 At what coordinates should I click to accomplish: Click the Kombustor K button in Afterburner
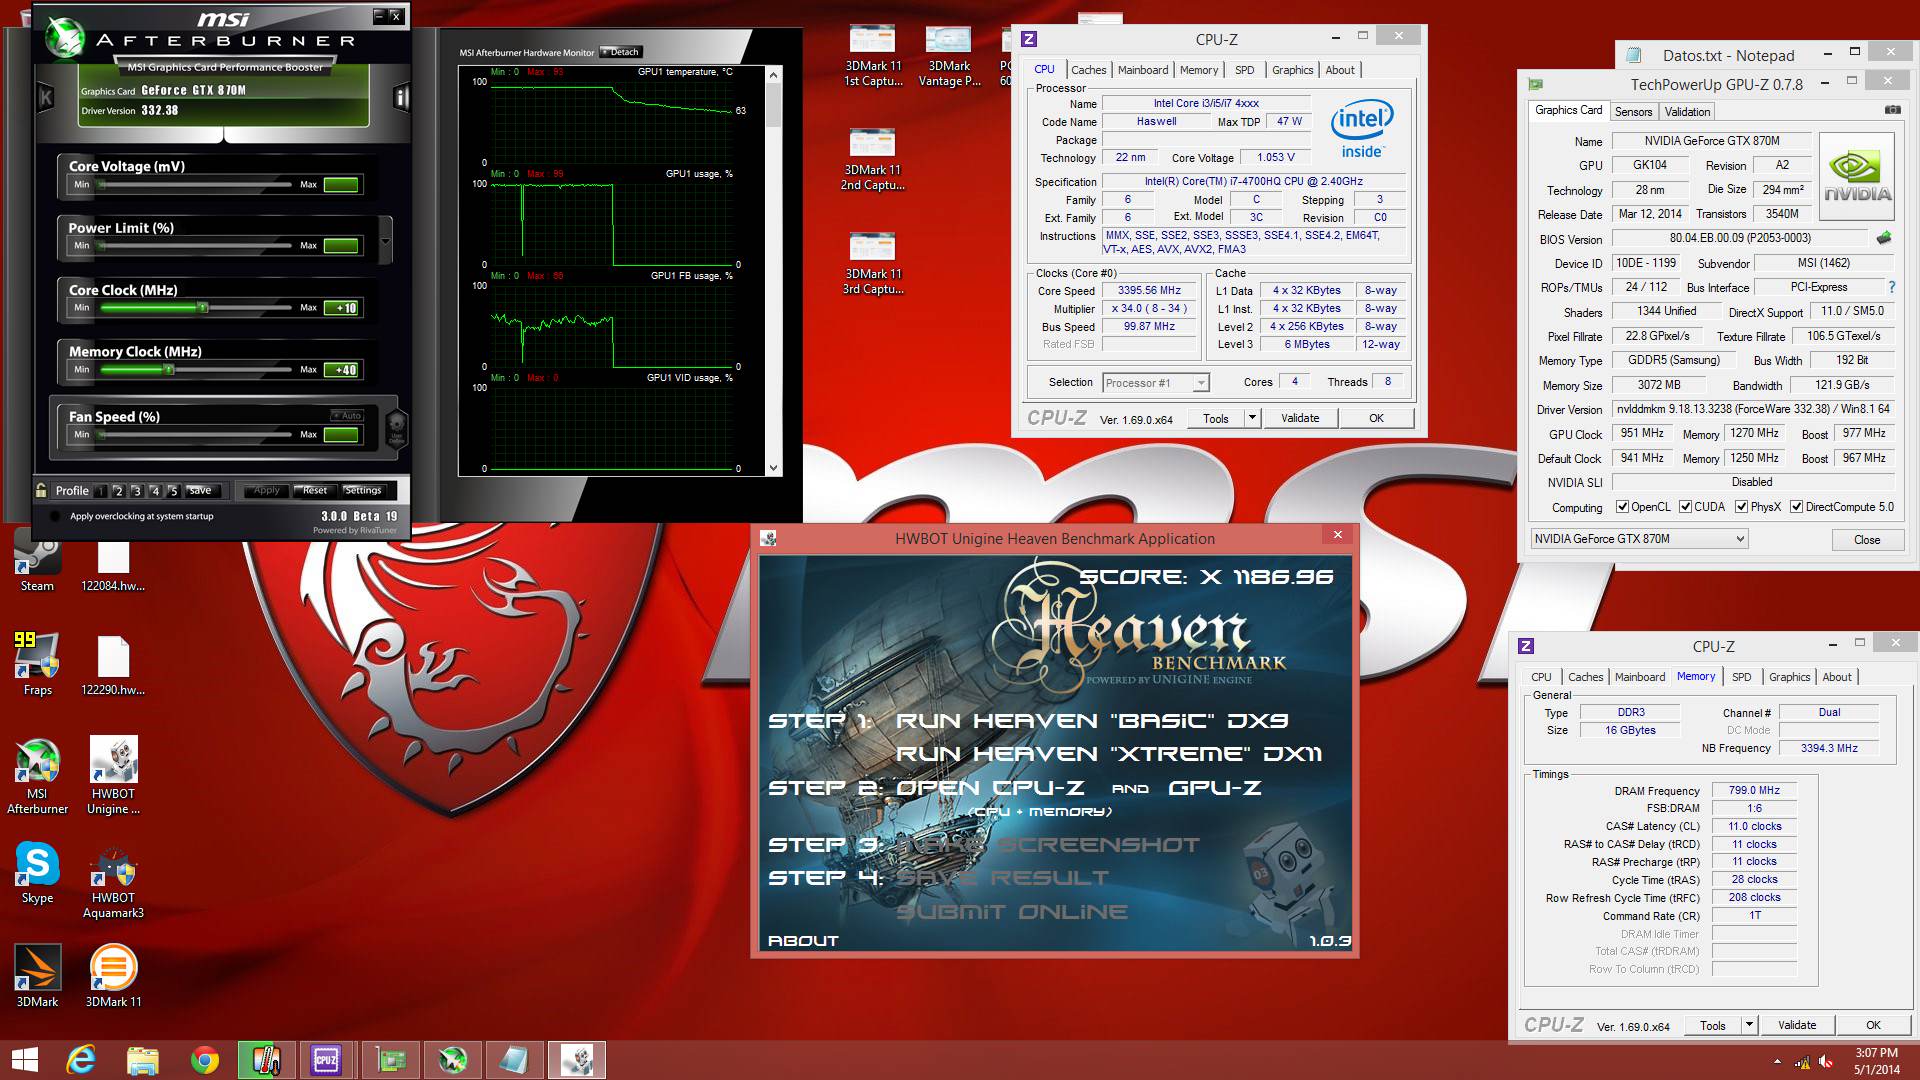click(45, 97)
